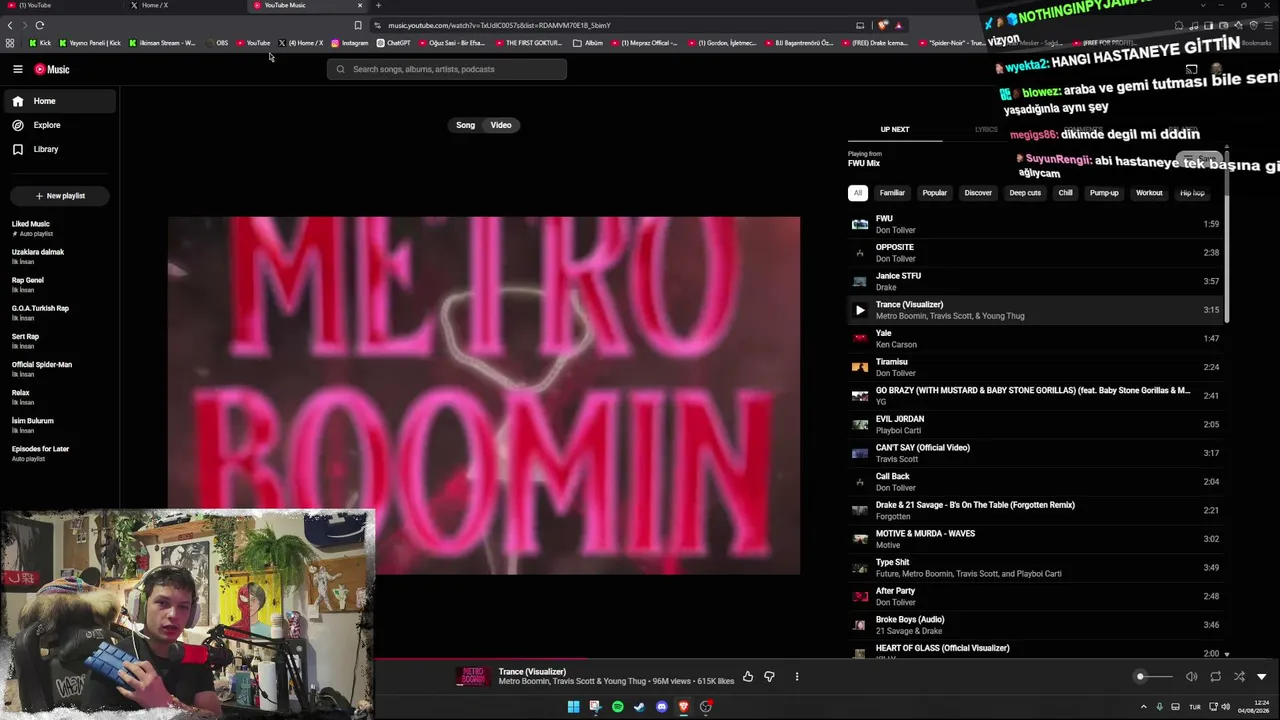Image resolution: width=1280 pixels, height=720 pixels.
Task: Select the UP NEXT tab
Action: [895, 129]
